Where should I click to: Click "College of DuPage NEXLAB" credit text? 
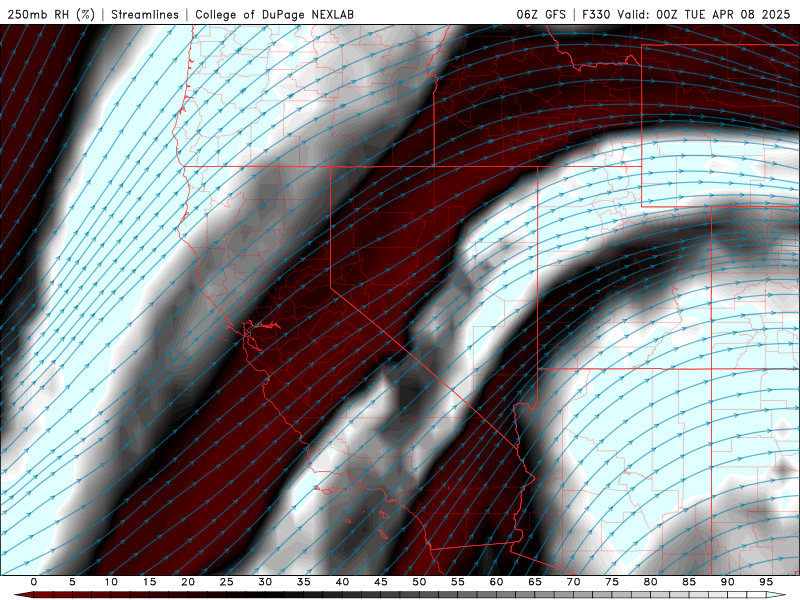point(274,14)
